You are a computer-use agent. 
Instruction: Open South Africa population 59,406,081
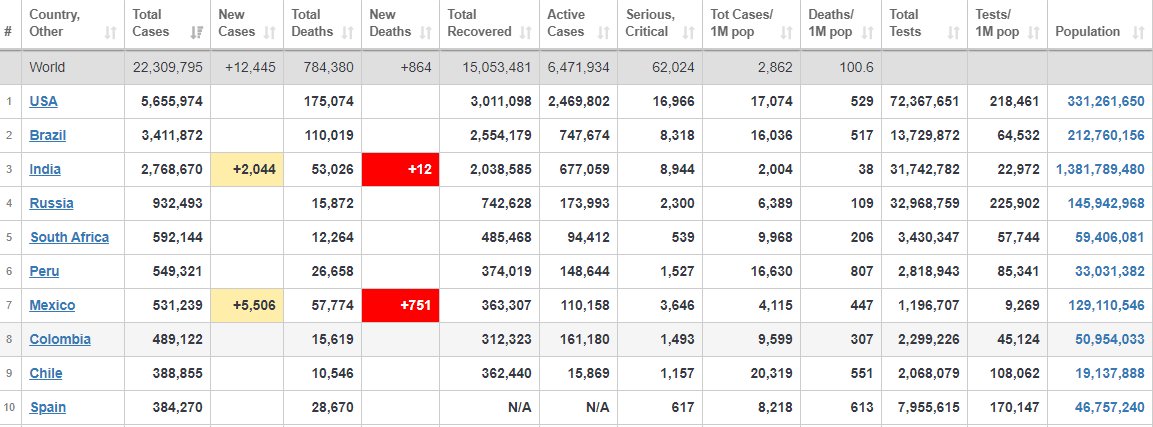[1109, 237]
